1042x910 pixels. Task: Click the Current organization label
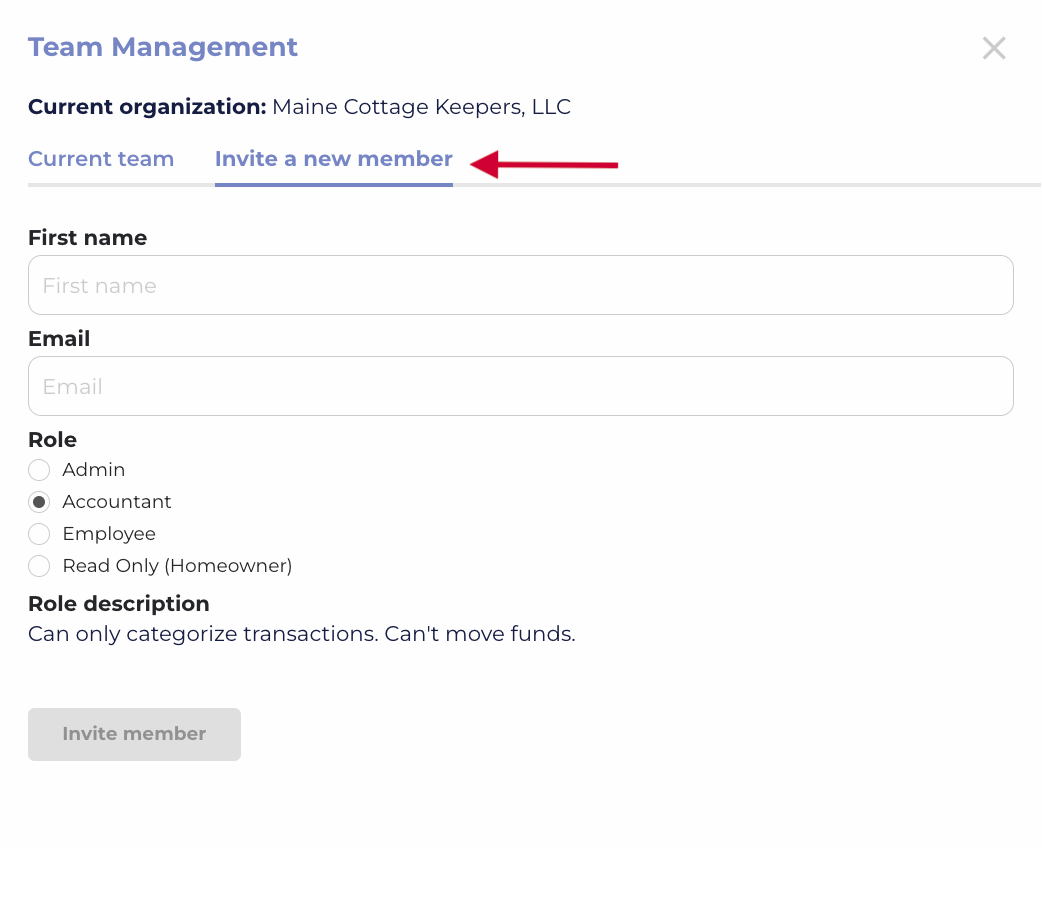point(148,107)
